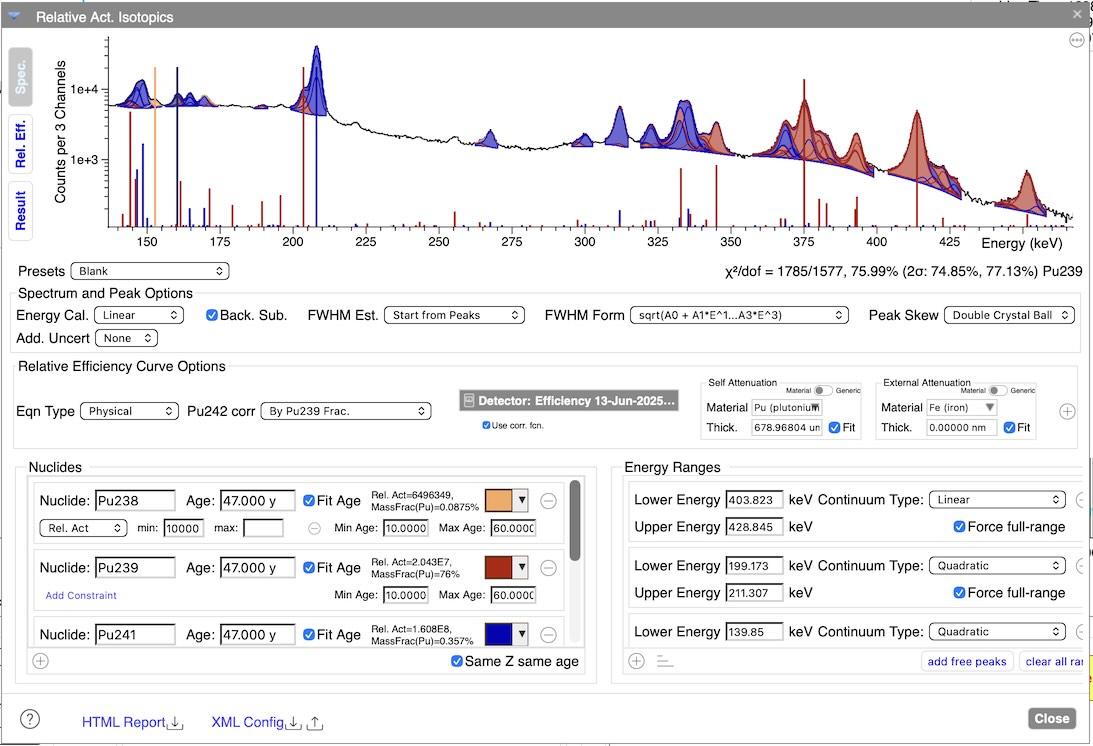Click the self attenuation Thick. field
This screenshot has width=1093, height=746.
coord(786,427)
